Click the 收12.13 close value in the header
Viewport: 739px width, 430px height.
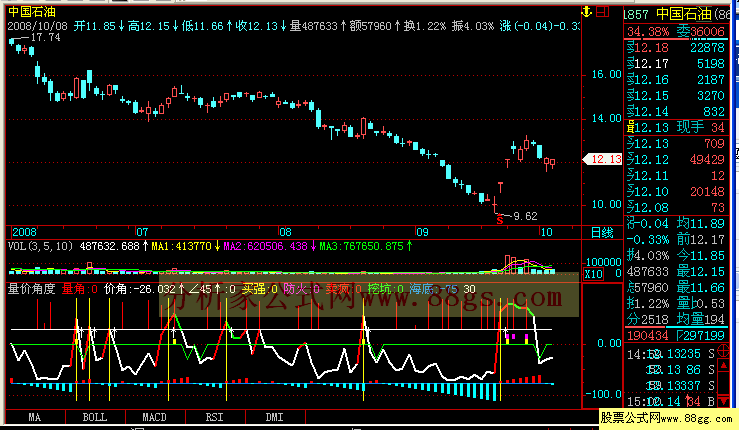click(256, 26)
